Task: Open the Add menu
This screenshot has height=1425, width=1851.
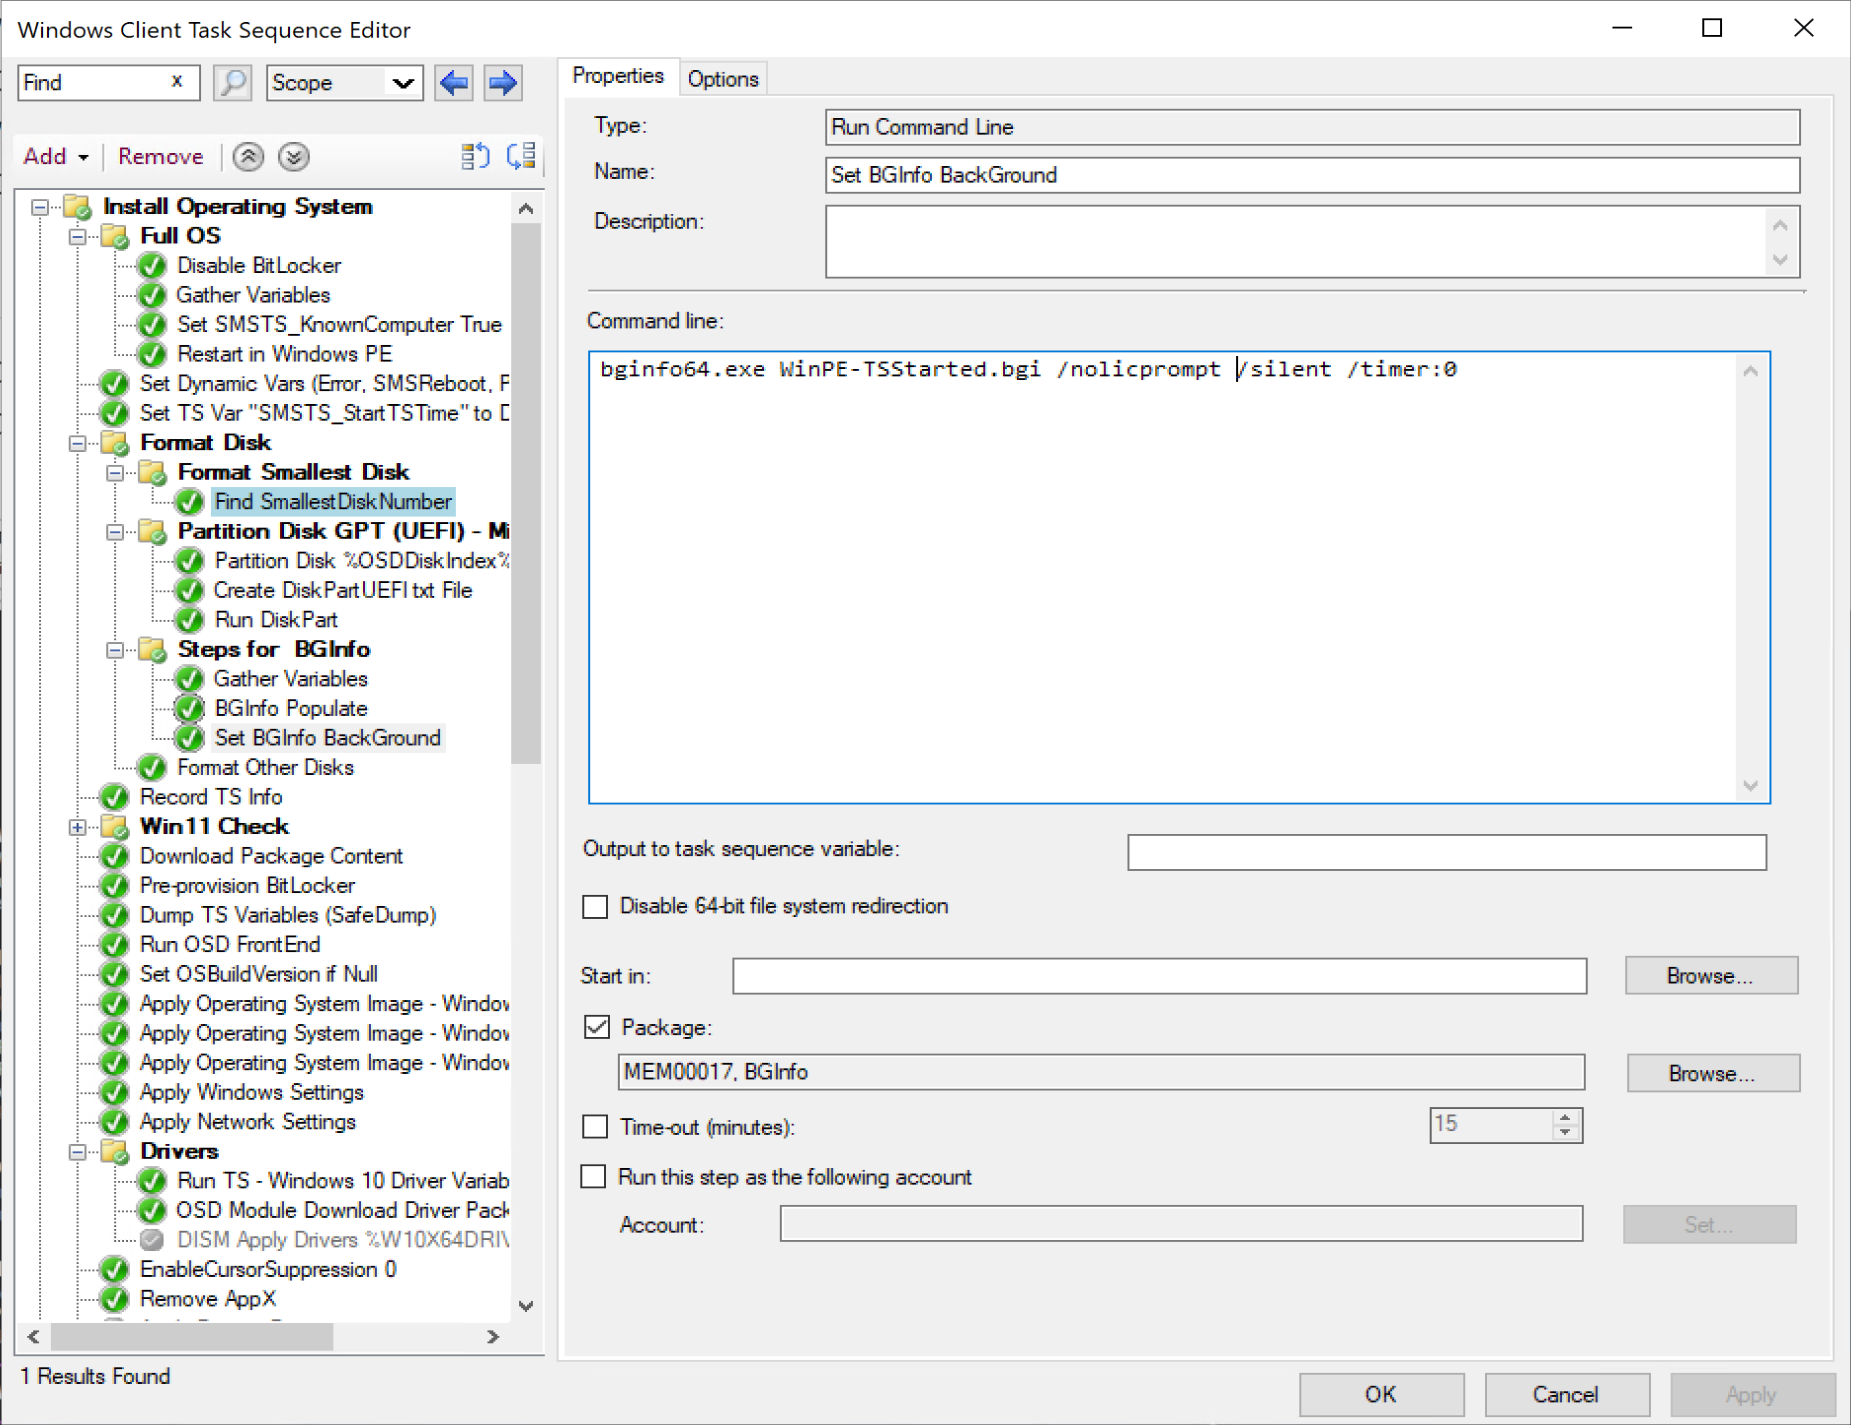Action: tap(56, 157)
